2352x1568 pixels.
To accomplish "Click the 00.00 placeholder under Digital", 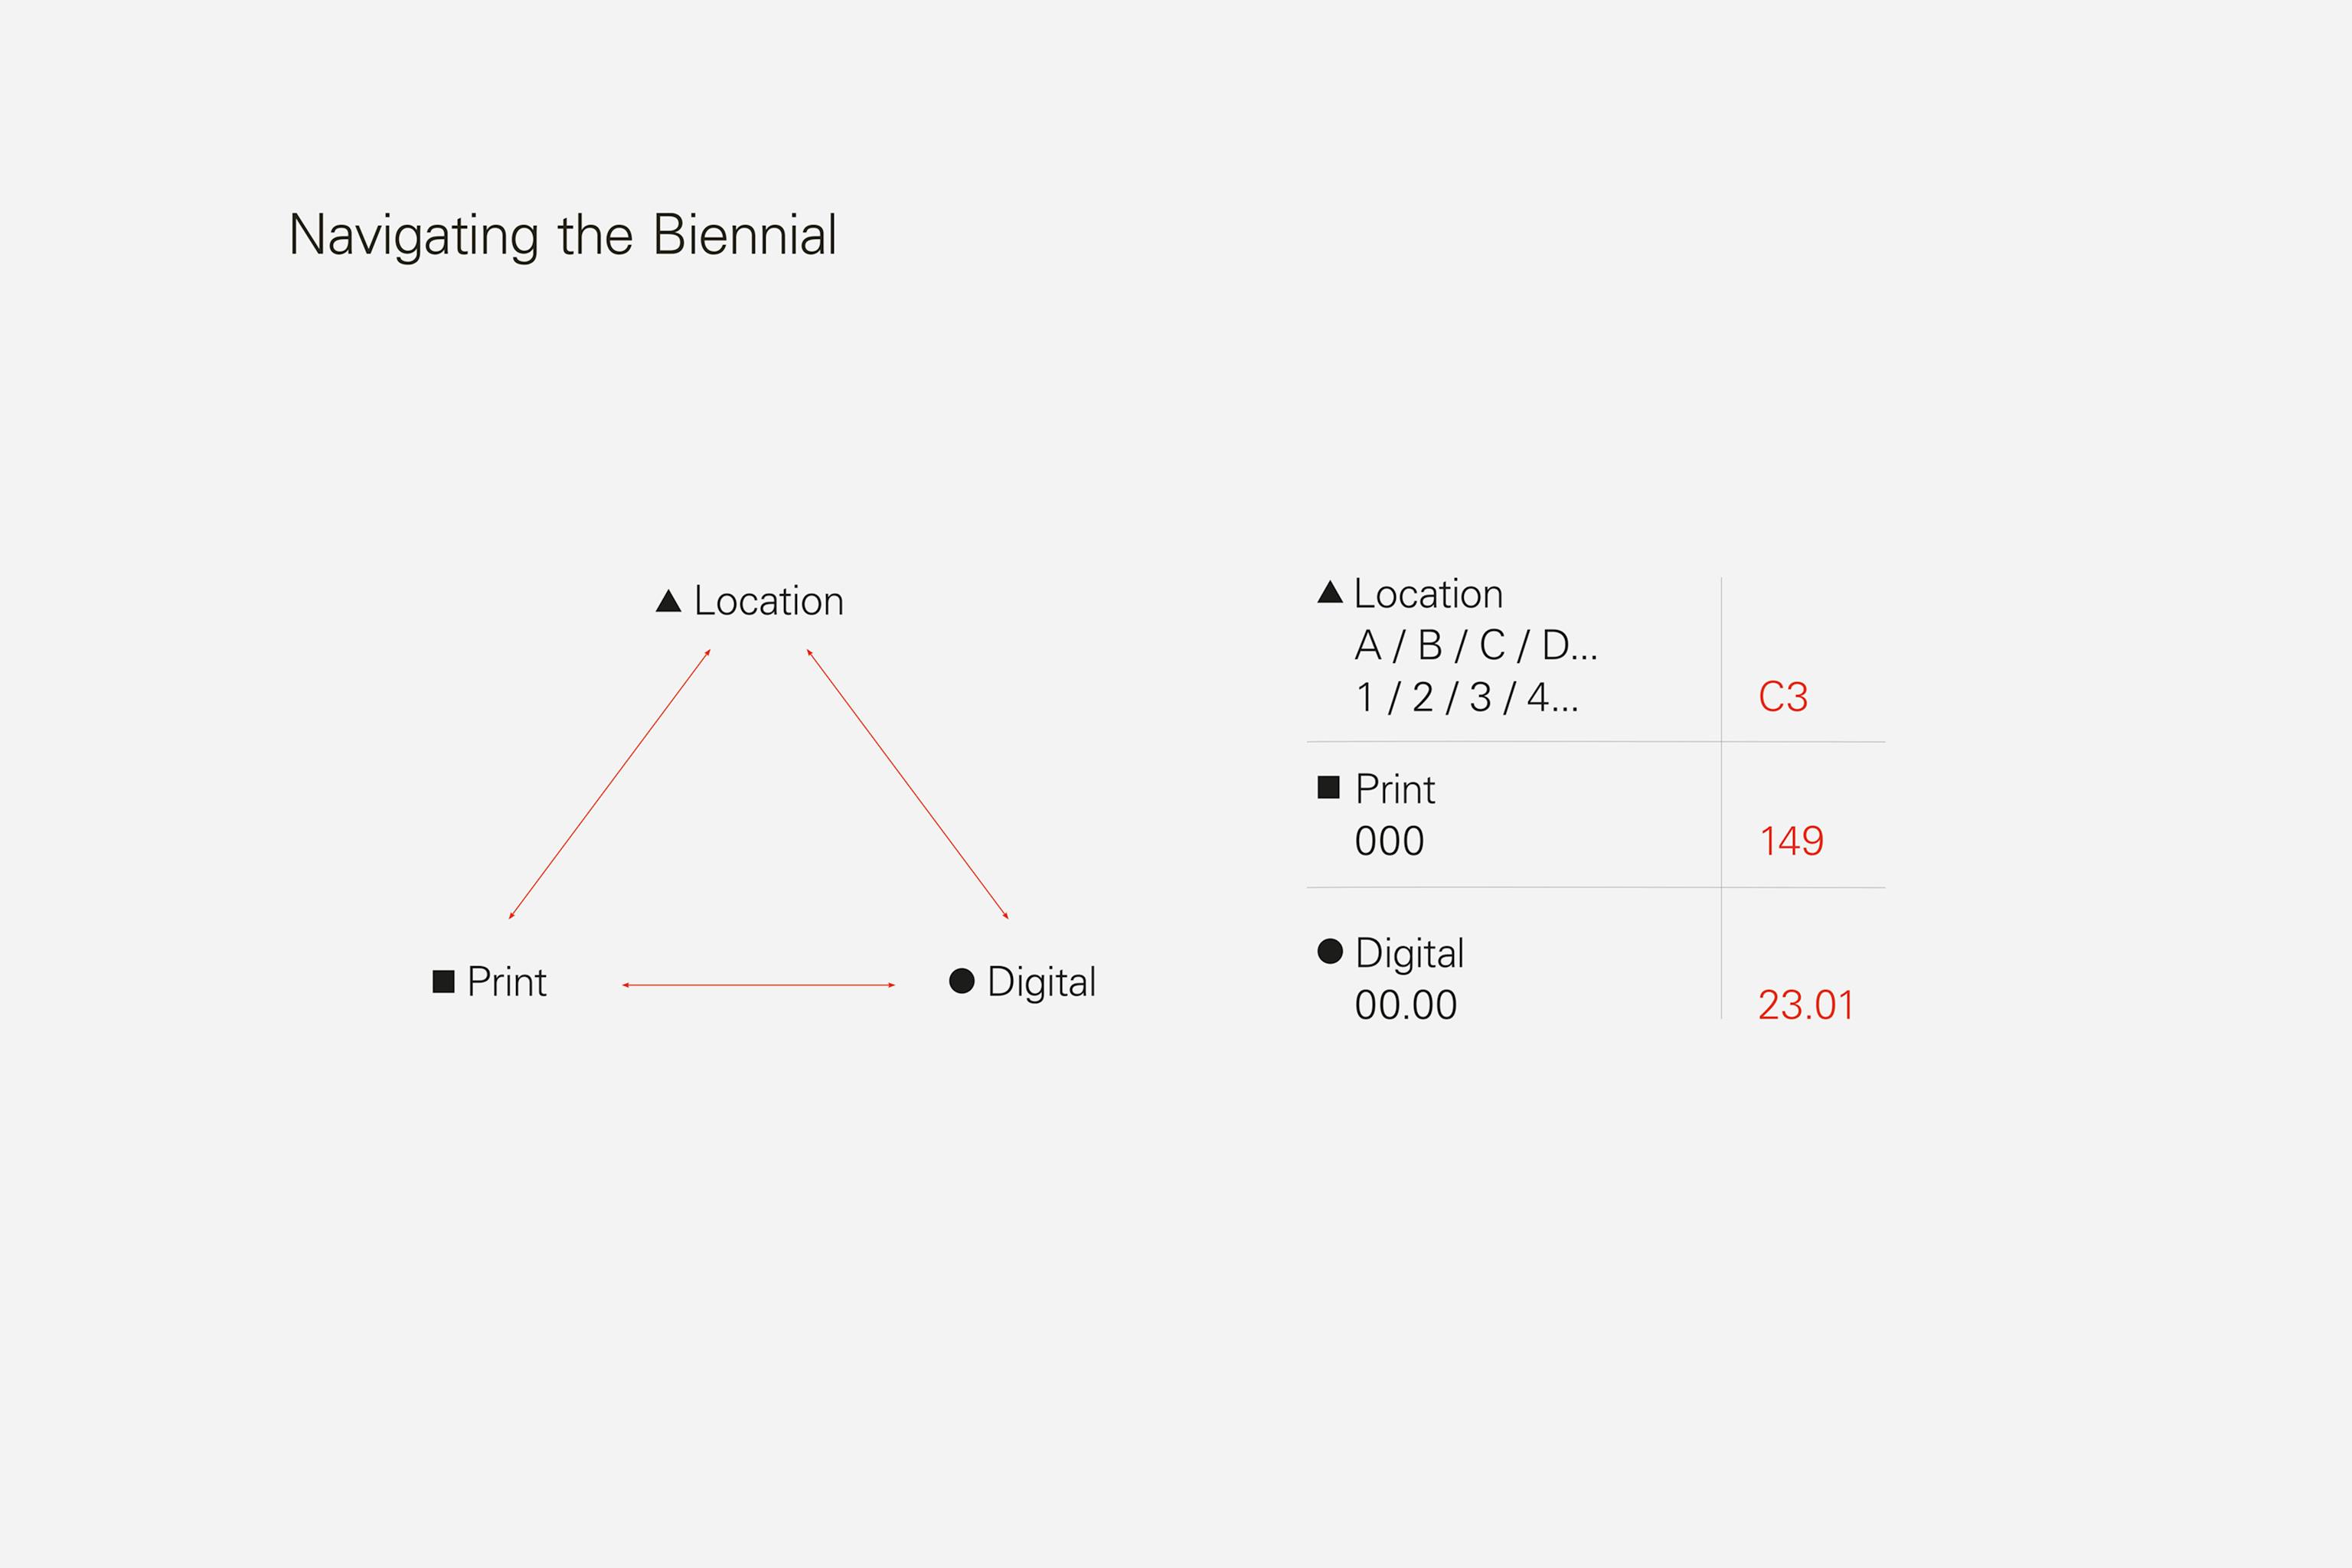I will [1406, 1005].
